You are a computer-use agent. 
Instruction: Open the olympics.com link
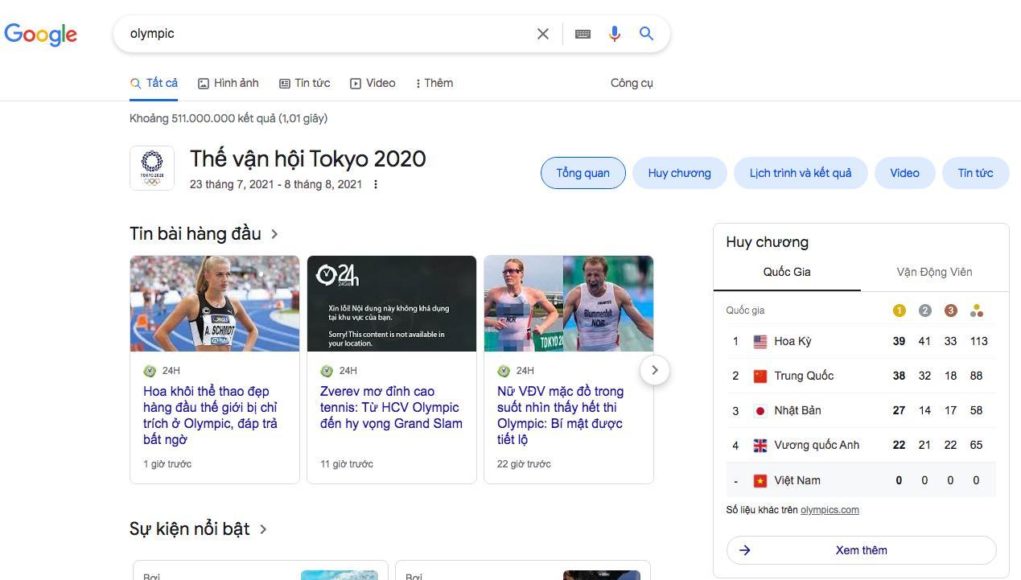click(830, 510)
